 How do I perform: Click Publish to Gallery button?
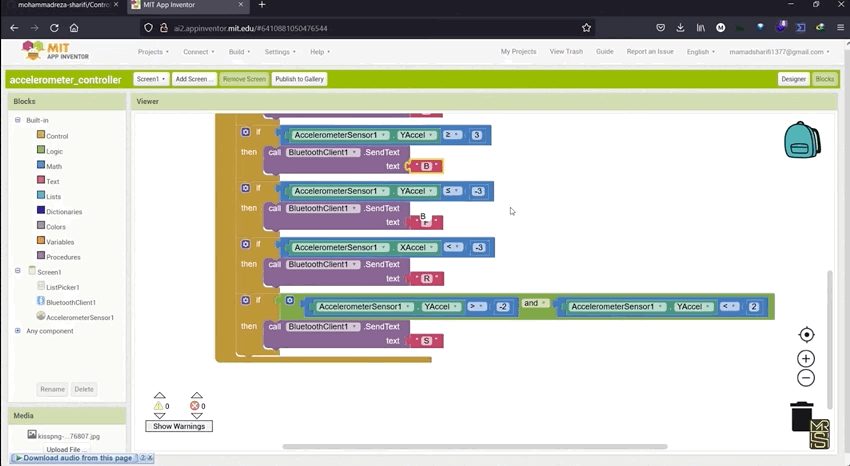click(x=299, y=79)
